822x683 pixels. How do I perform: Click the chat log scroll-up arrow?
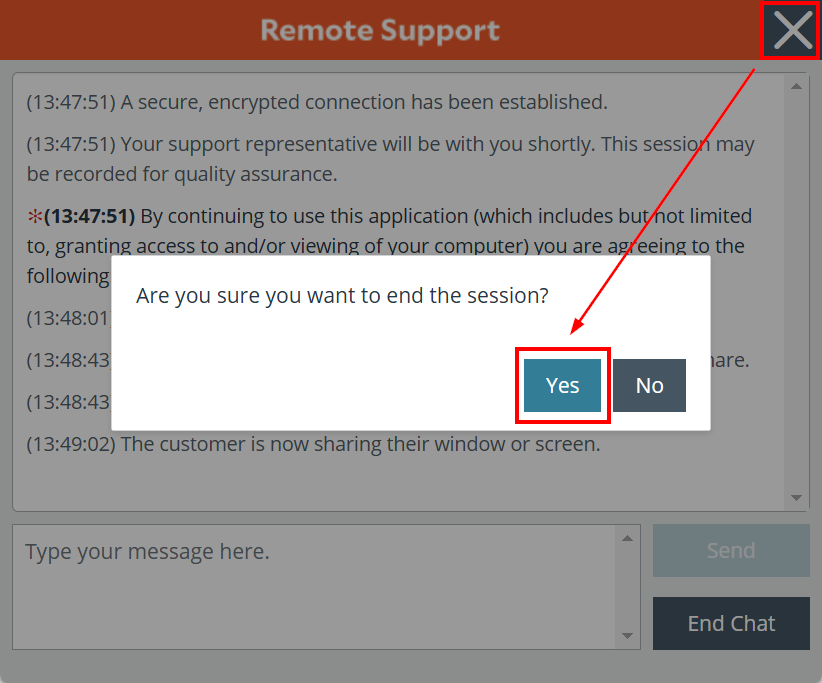[x=796, y=86]
